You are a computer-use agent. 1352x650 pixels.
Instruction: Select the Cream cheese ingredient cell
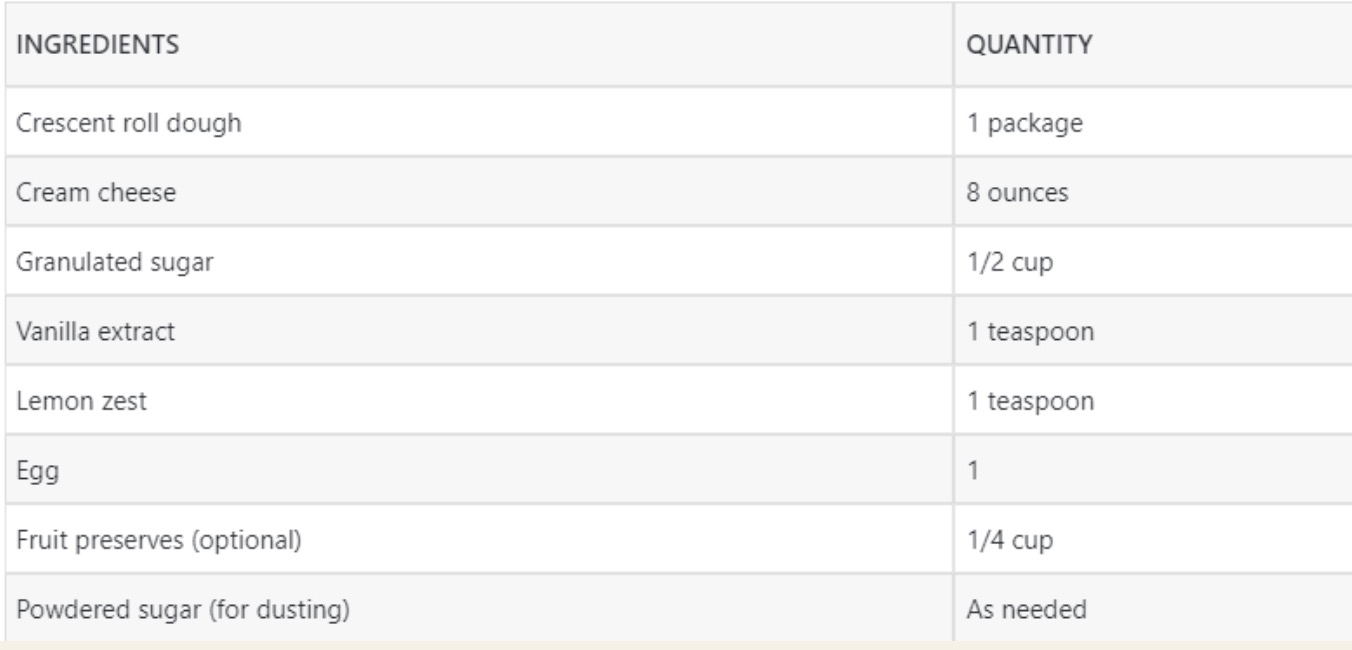click(81, 192)
